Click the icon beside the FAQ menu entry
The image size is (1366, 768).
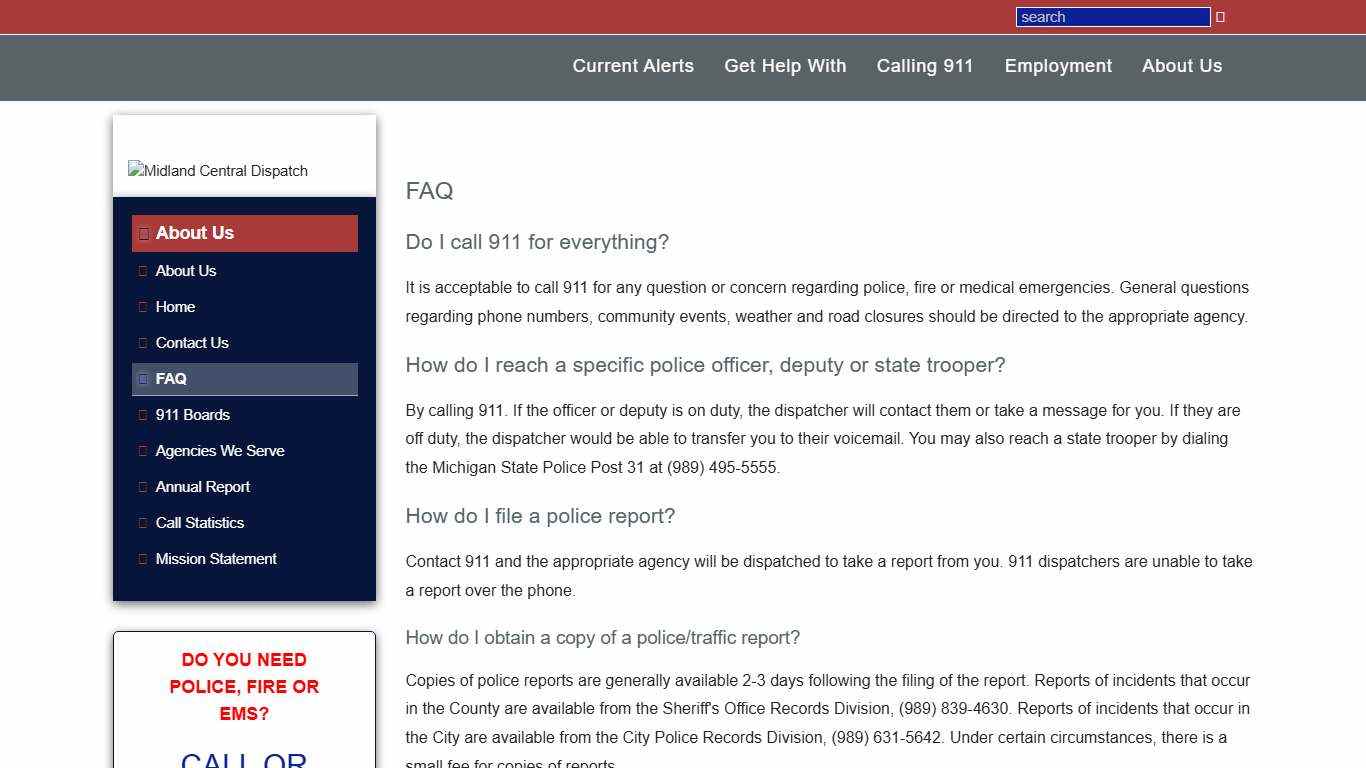143,379
